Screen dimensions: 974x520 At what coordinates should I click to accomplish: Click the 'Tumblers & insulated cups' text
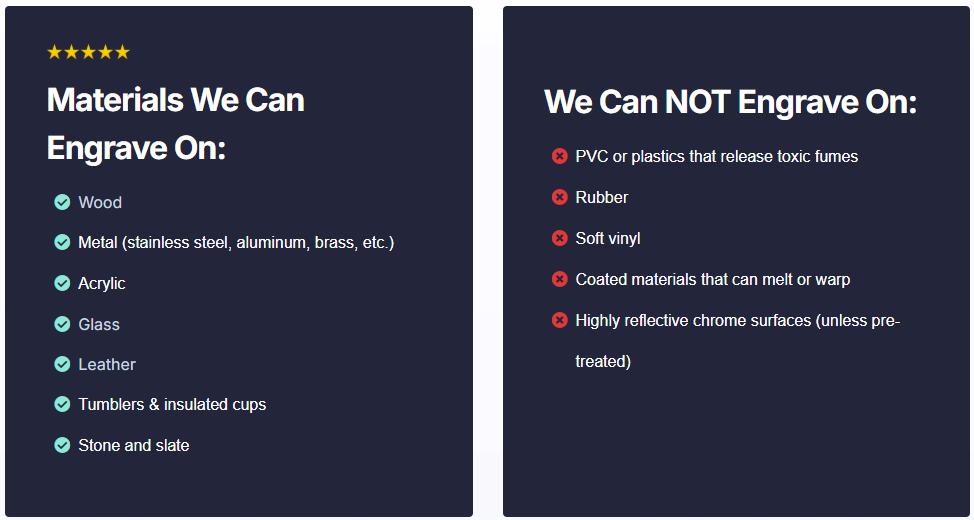(x=172, y=404)
